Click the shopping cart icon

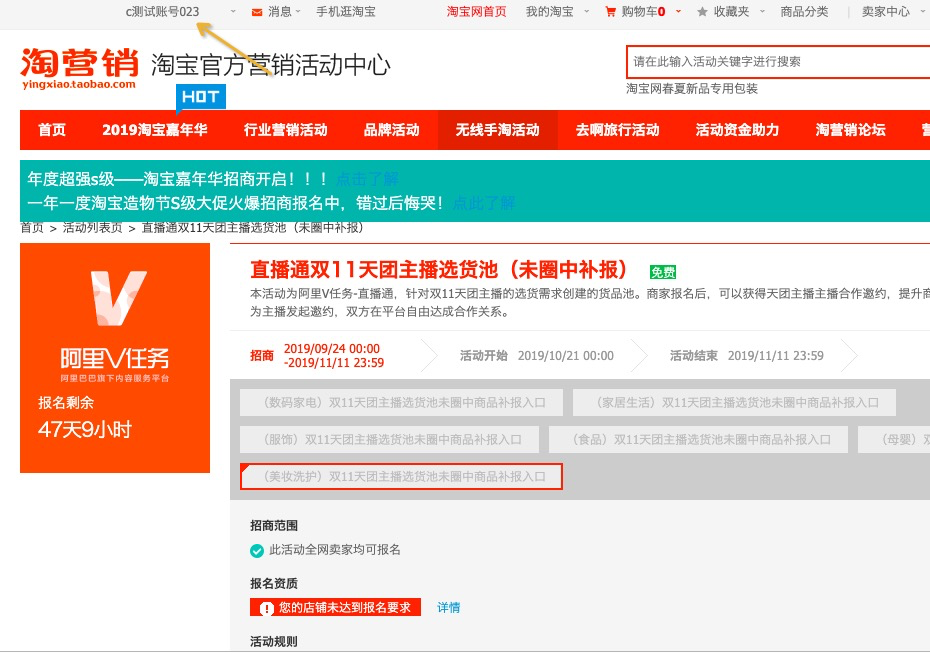coord(610,12)
